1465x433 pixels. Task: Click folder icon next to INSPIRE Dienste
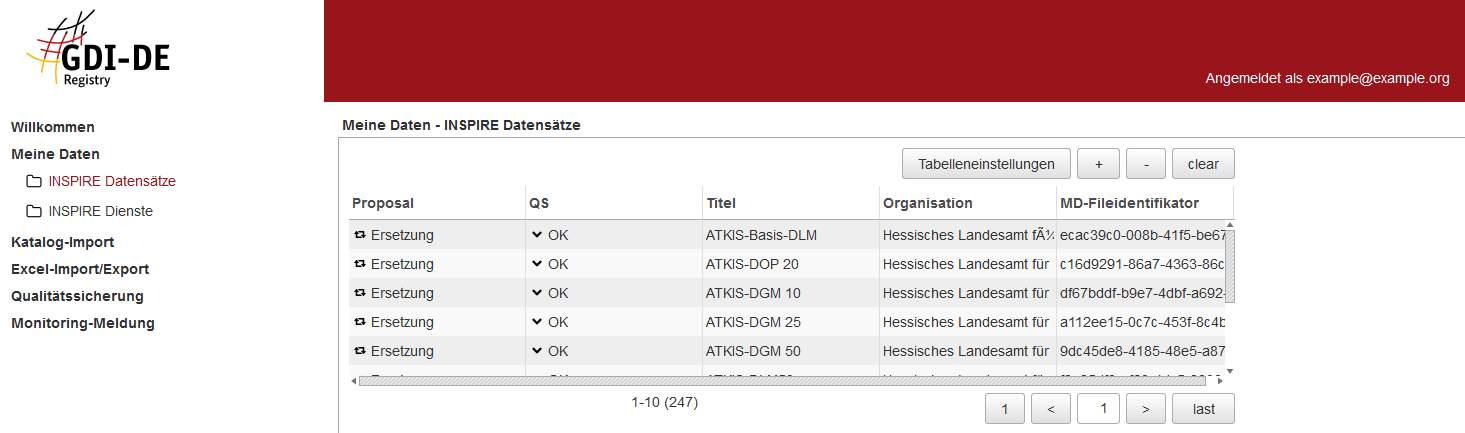[x=34, y=212]
